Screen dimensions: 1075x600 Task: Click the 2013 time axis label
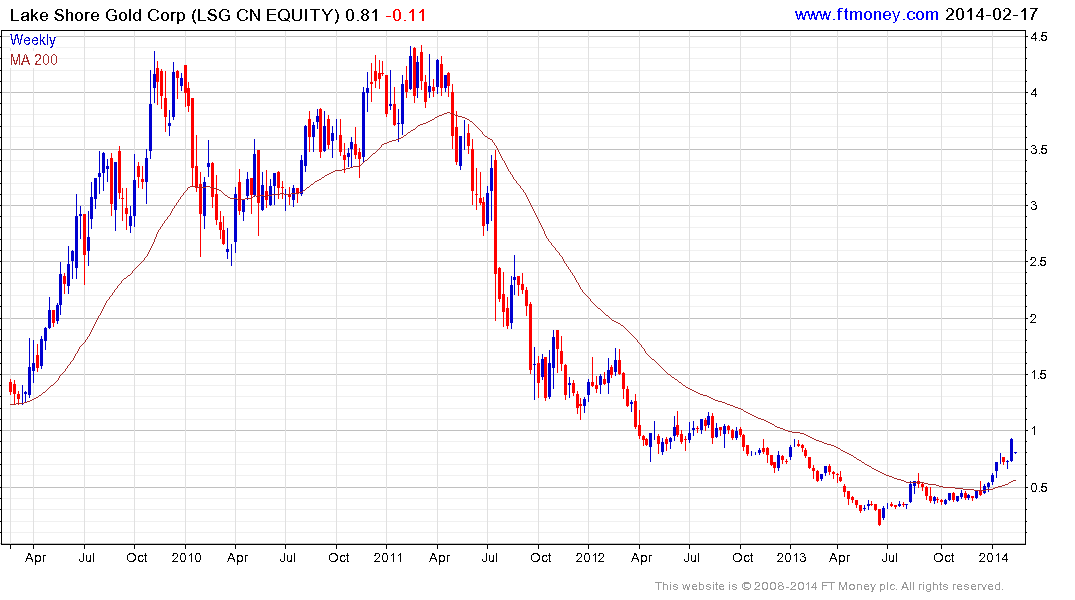click(x=791, y=557)
